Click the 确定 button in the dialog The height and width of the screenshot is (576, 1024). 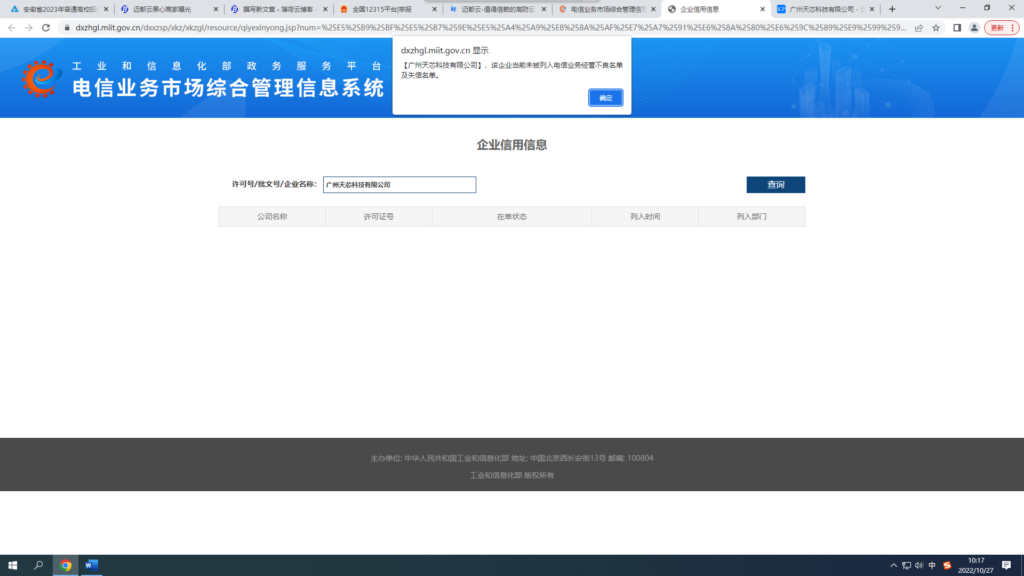click(x=605, y=98)
